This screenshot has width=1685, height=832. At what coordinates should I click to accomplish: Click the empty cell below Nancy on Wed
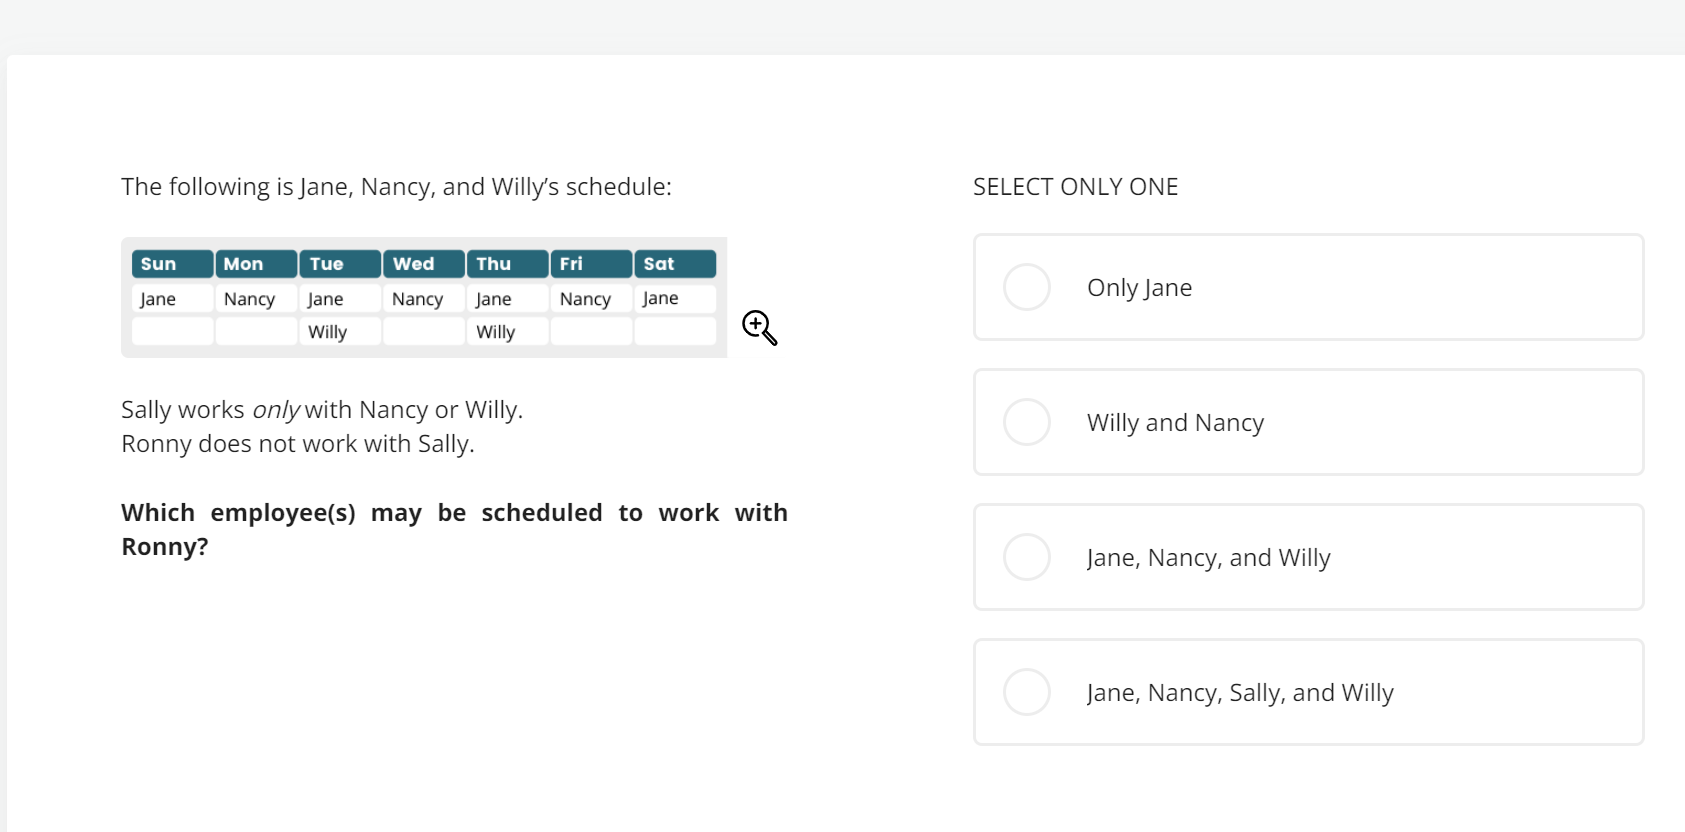pyautogui.click(x=424, y=331)
